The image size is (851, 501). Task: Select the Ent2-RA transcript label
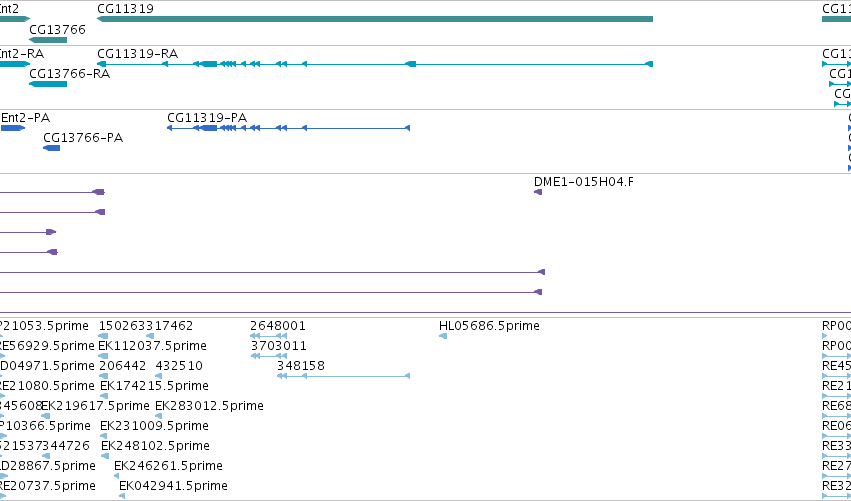(22, 54)
